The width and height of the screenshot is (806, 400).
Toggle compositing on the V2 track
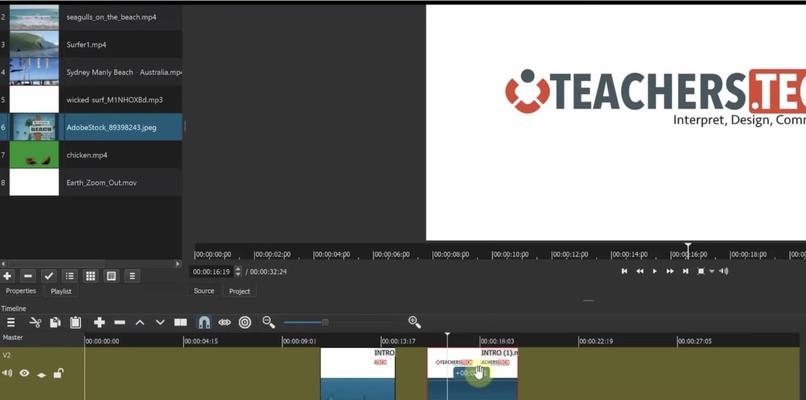42,374
